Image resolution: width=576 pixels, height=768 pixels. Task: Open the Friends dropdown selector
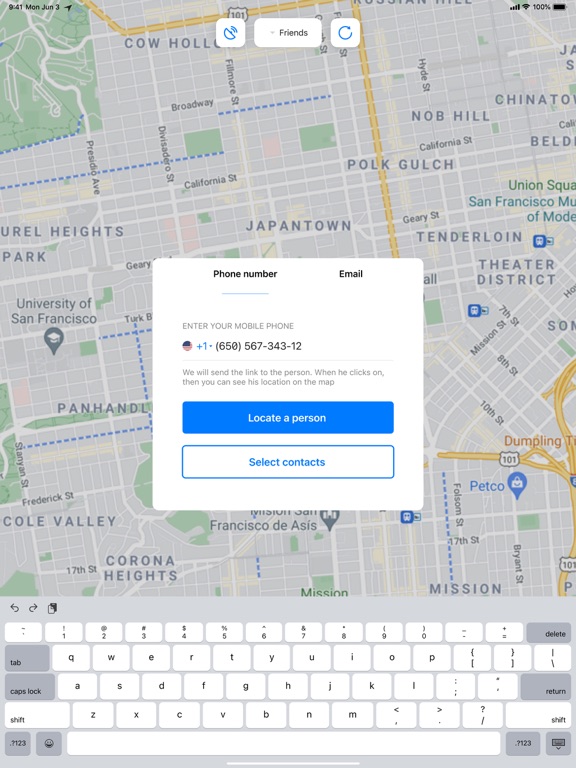pos(288,33)
